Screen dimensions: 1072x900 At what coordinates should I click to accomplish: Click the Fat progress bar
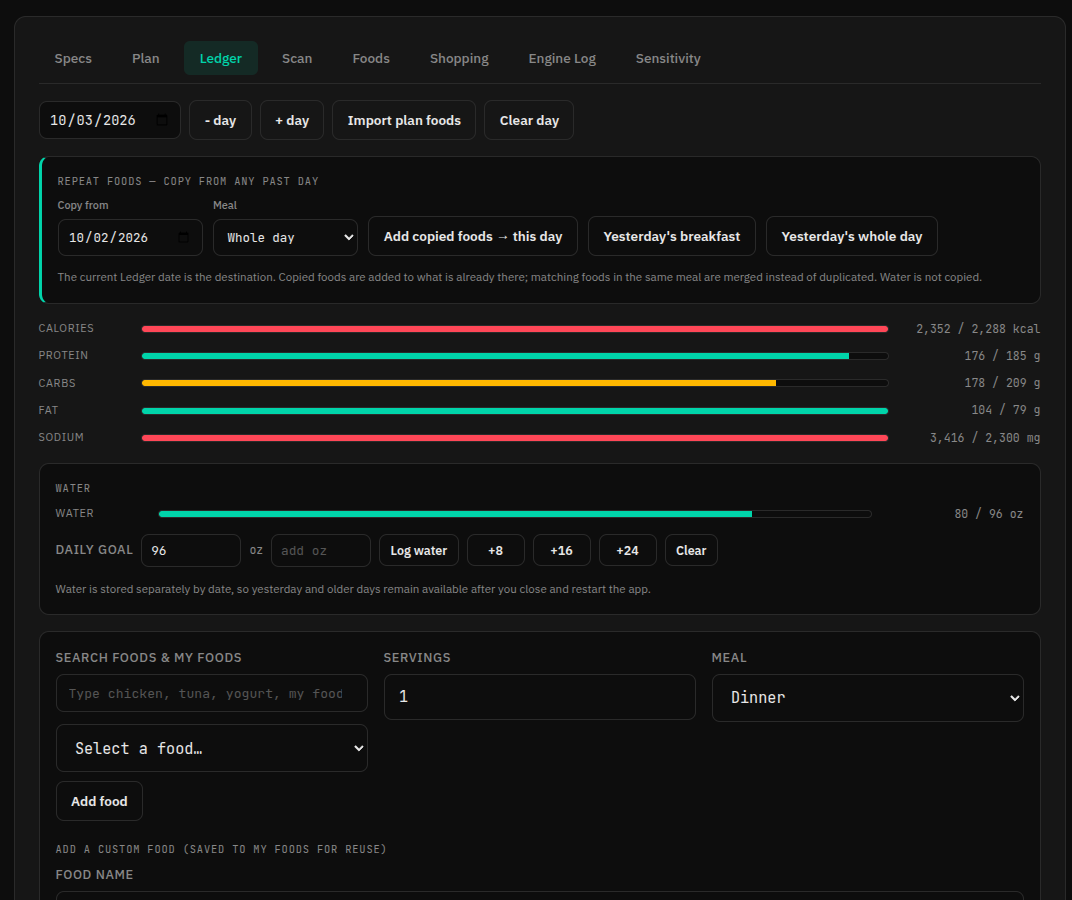pos(515,410)
